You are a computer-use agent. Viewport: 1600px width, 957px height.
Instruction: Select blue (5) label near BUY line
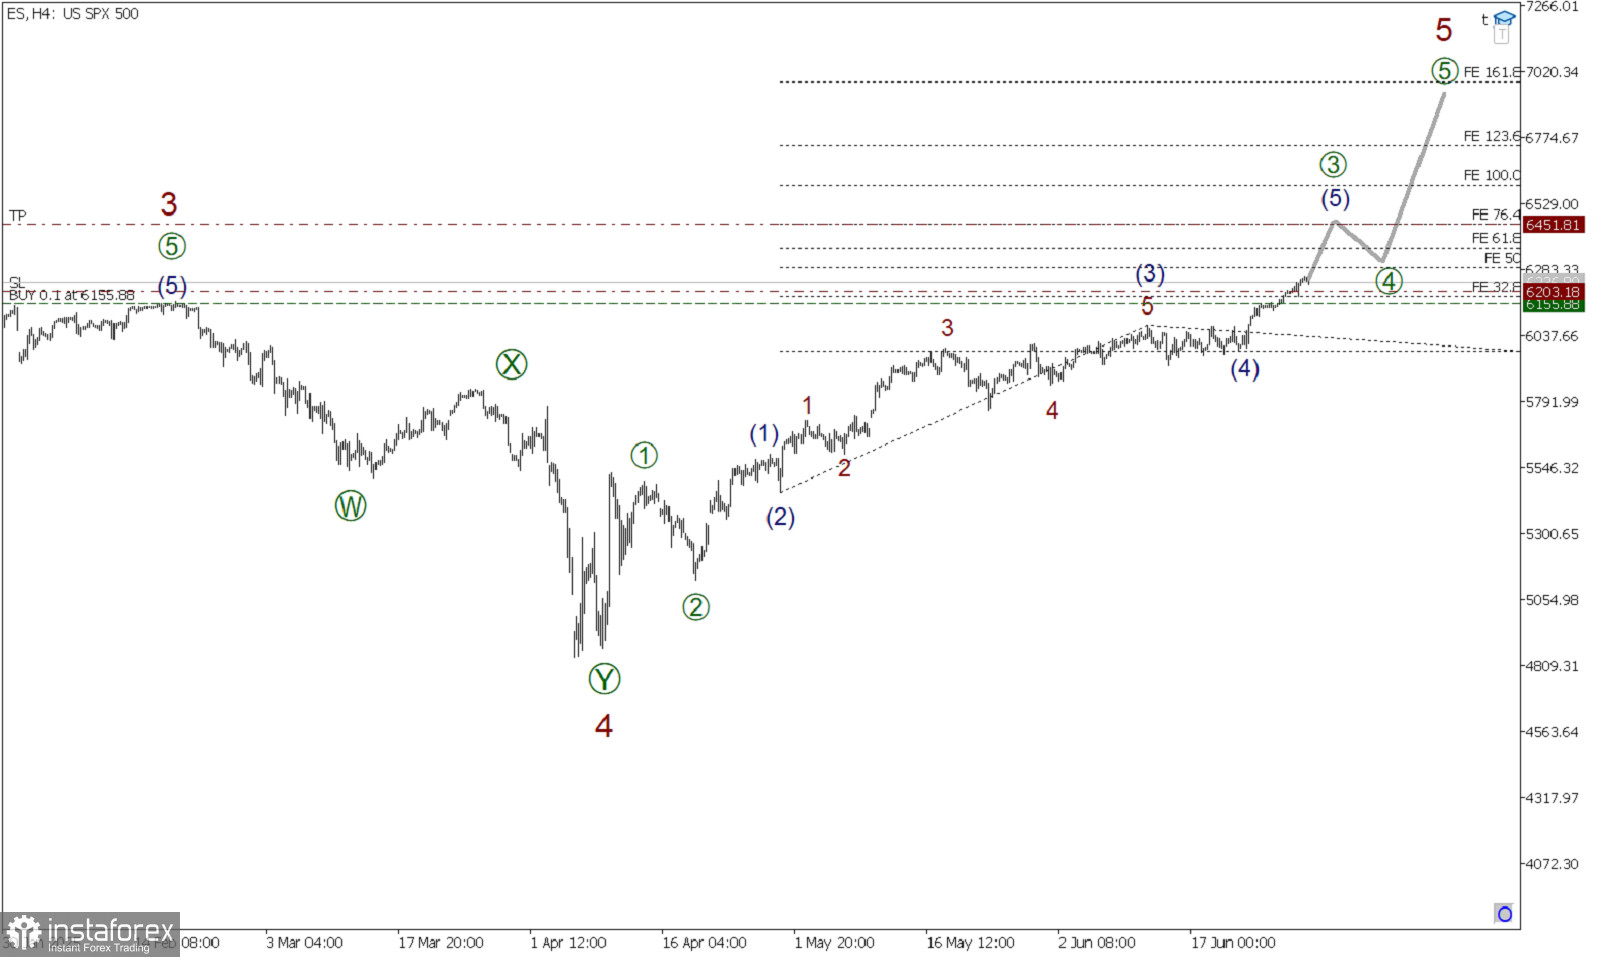point(172,286)
